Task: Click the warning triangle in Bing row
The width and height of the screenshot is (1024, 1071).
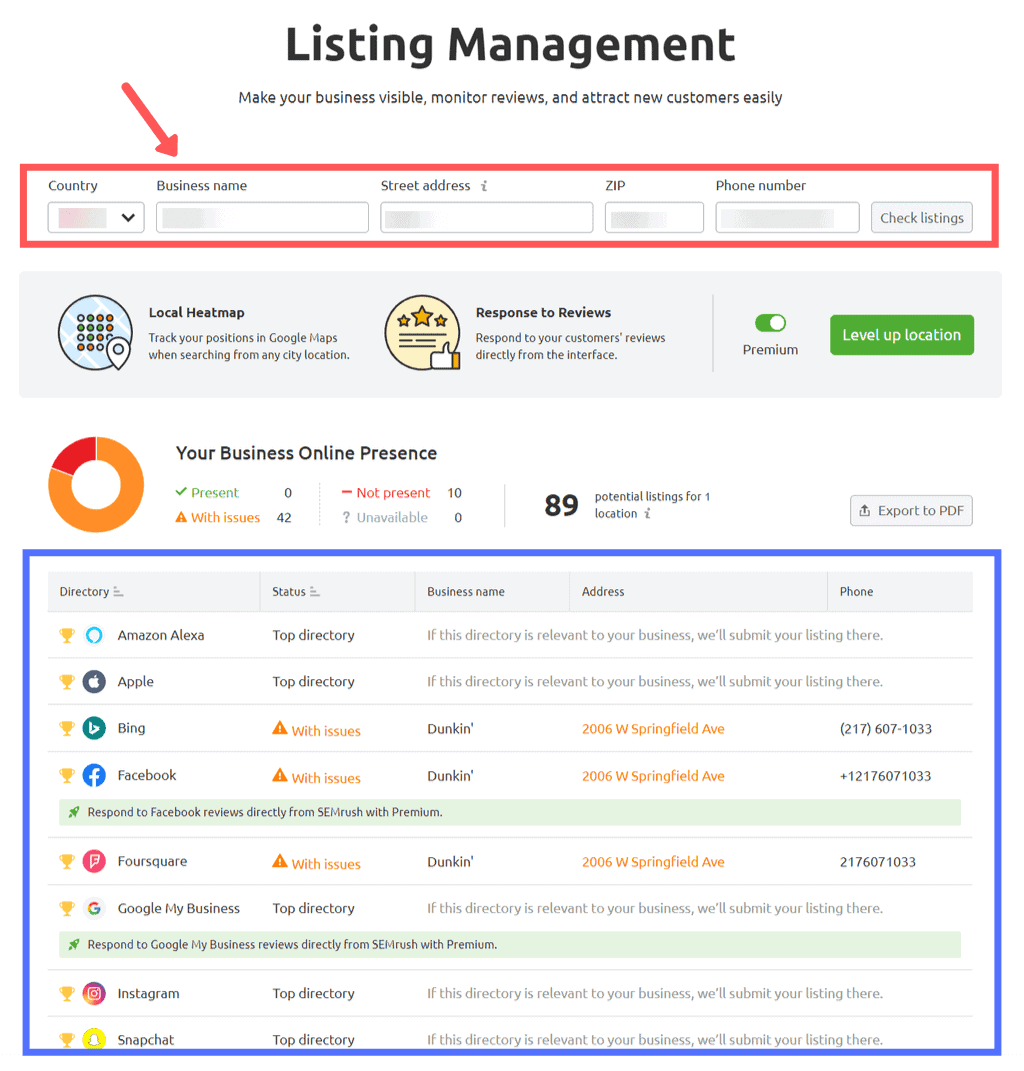Action: coord(280,728)
